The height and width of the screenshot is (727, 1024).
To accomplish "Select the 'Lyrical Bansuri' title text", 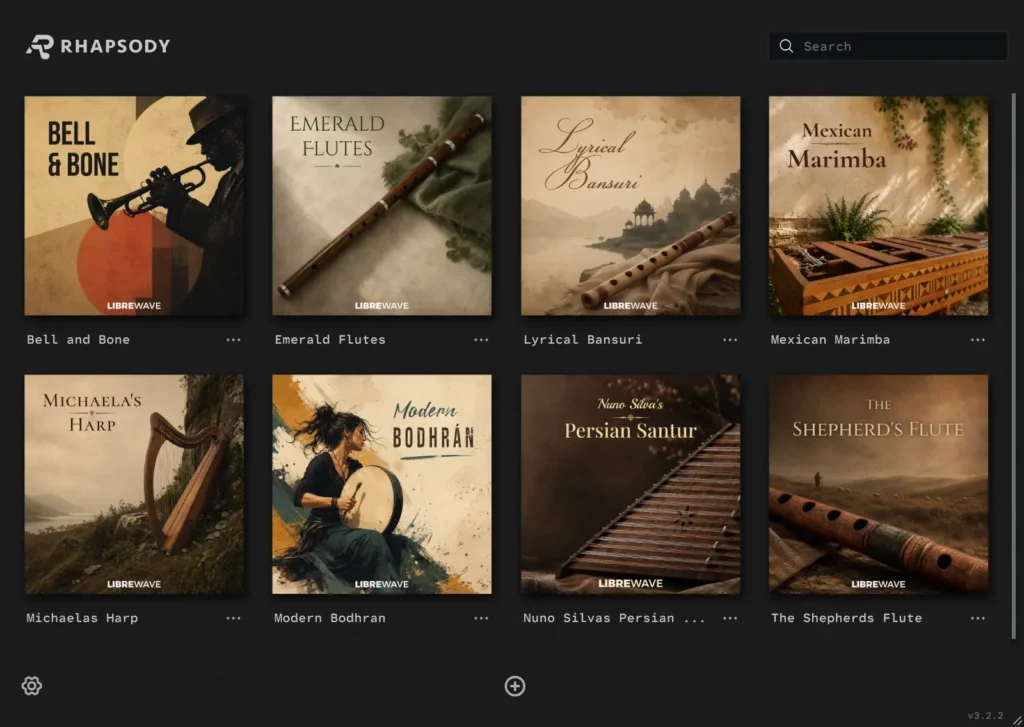I will click(x=583, y=340).
